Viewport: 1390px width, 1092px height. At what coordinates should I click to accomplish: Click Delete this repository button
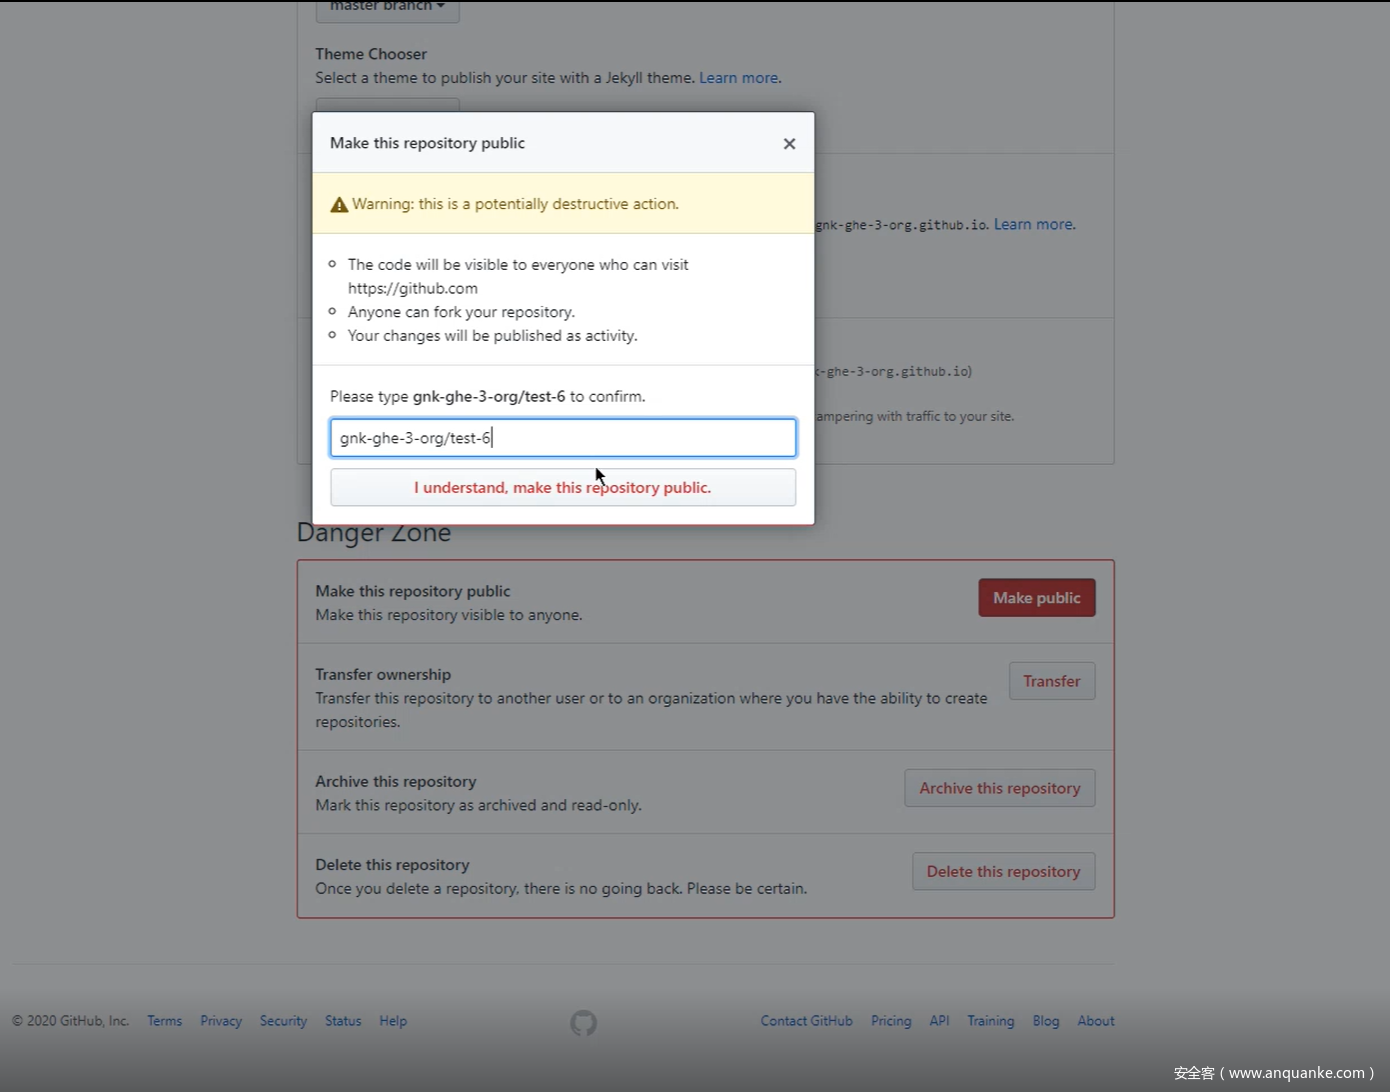[x=1003, y=871]
